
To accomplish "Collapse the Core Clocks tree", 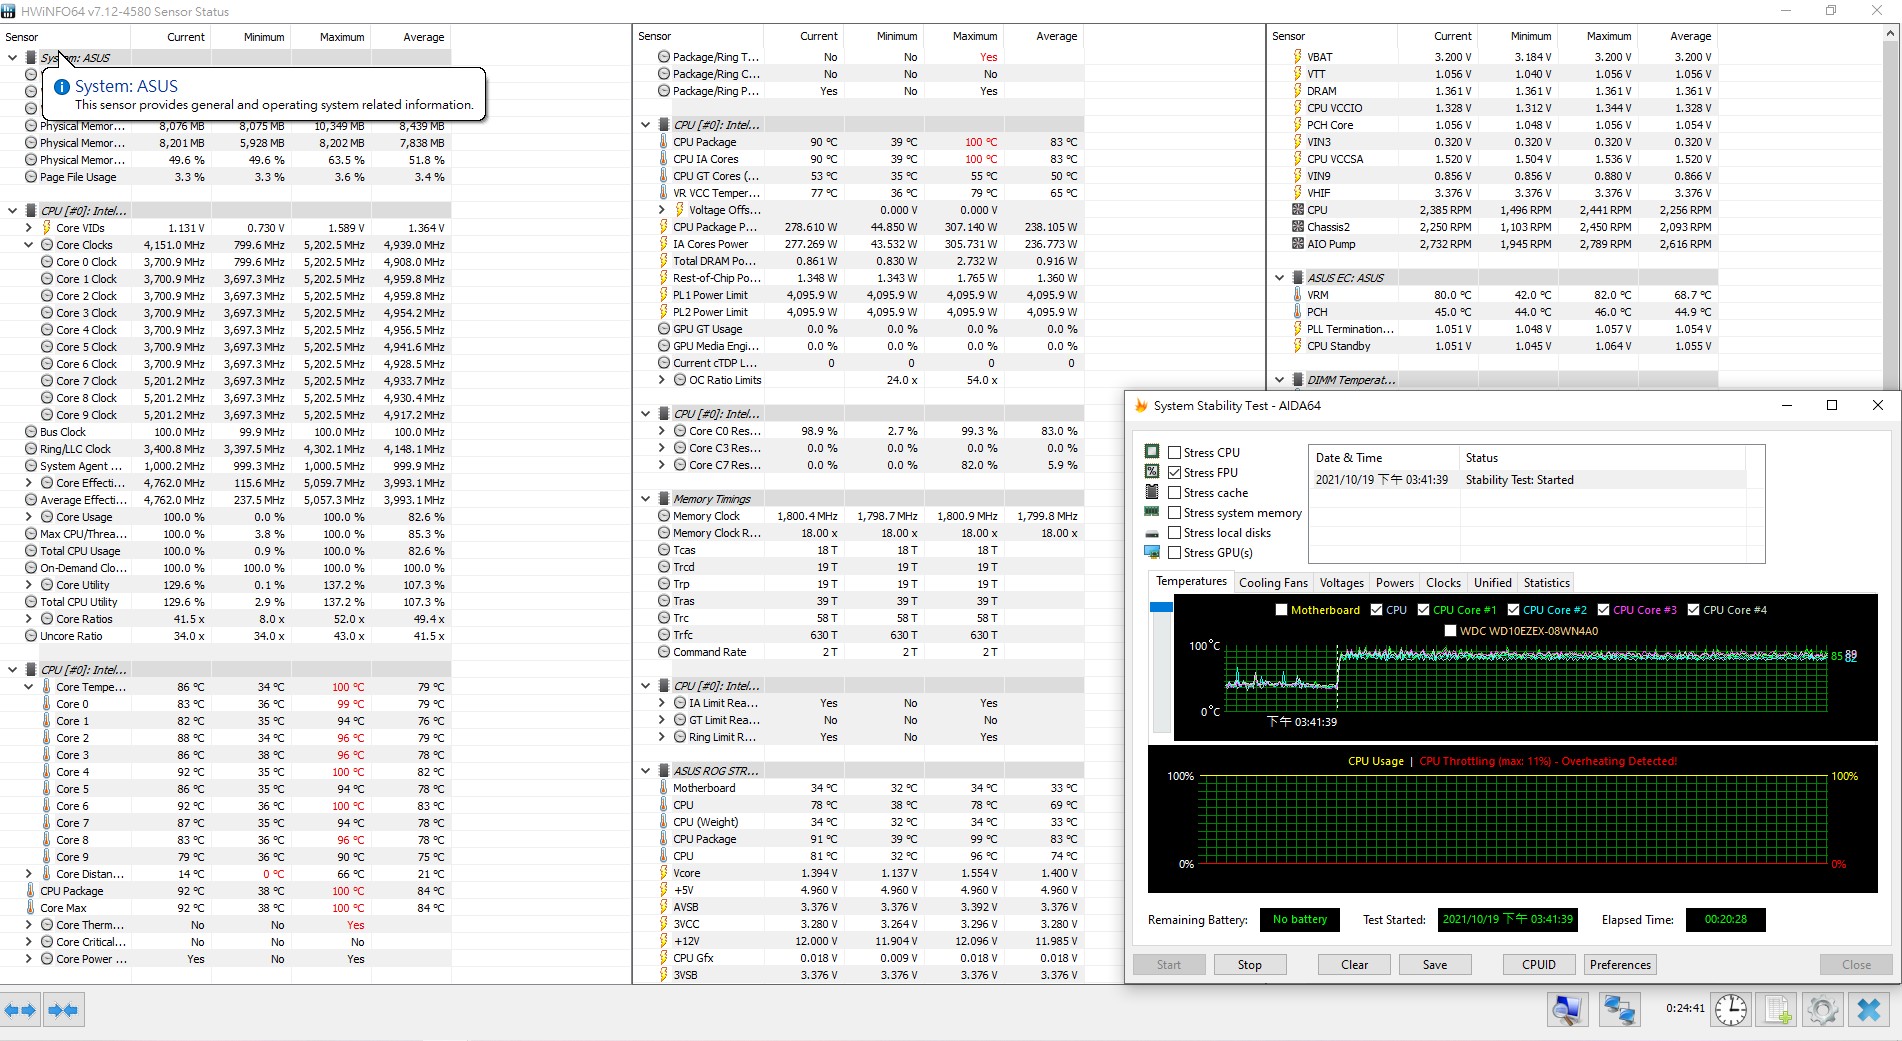I will pos(29,245).
